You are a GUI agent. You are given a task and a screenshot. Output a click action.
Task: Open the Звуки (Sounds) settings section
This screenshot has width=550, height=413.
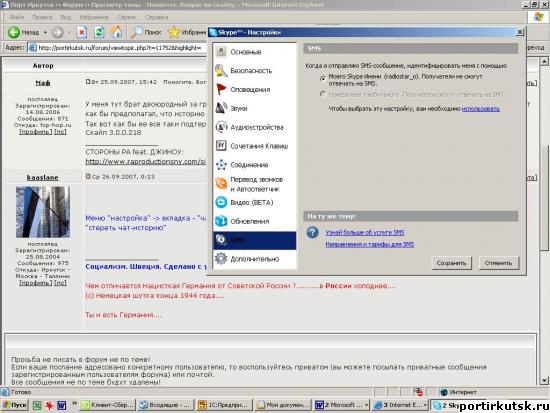(254, 108)
